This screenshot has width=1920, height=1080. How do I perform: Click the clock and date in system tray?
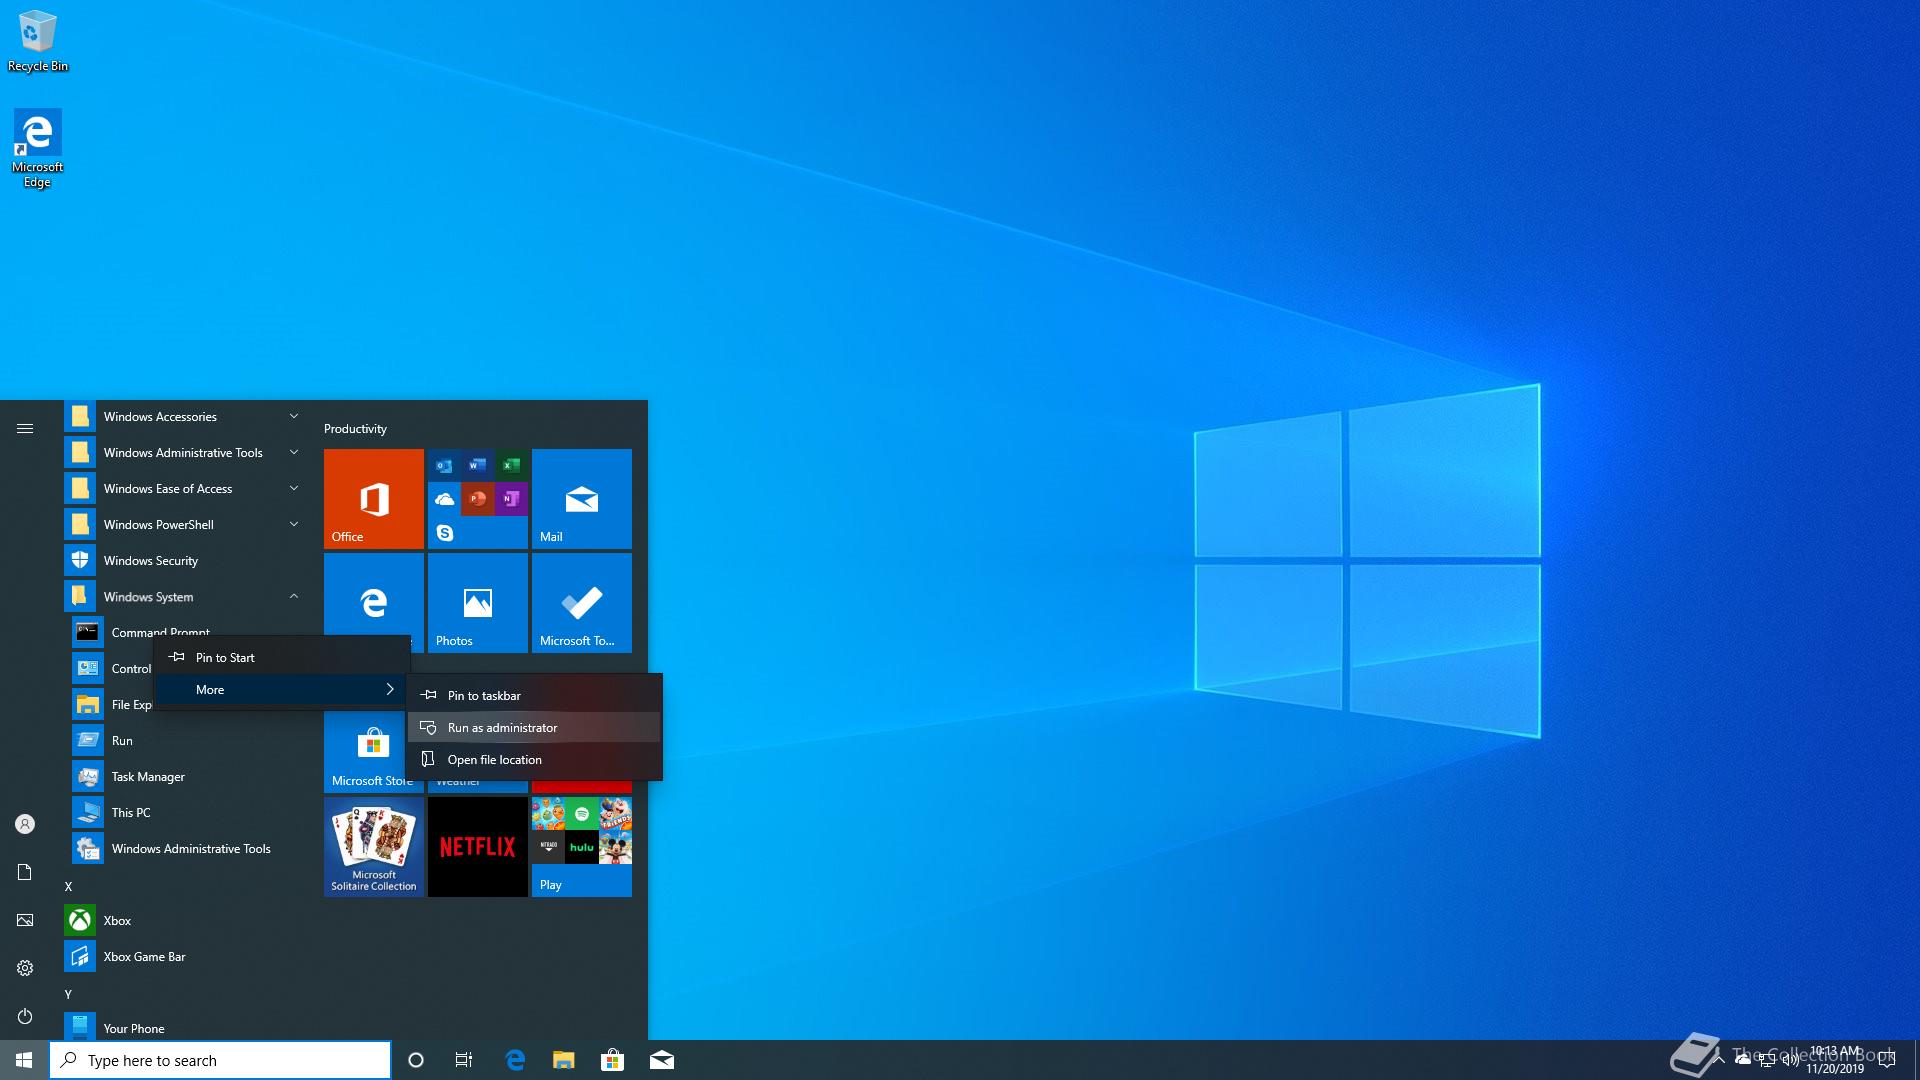tap(1835, 1060)
